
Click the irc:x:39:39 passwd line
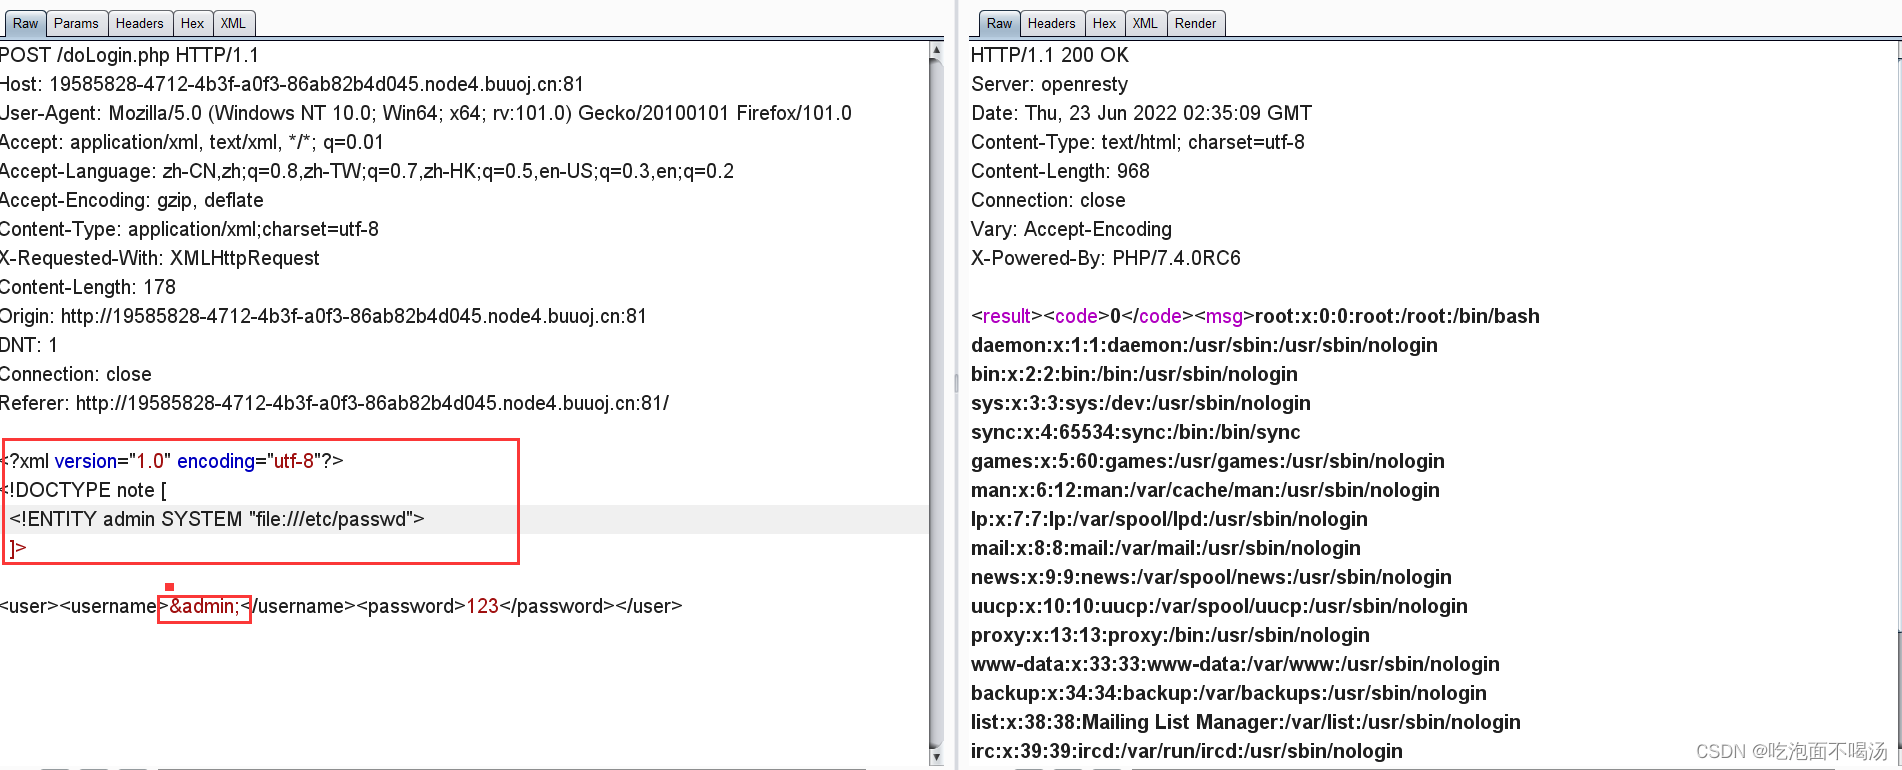pos(1186,751)
